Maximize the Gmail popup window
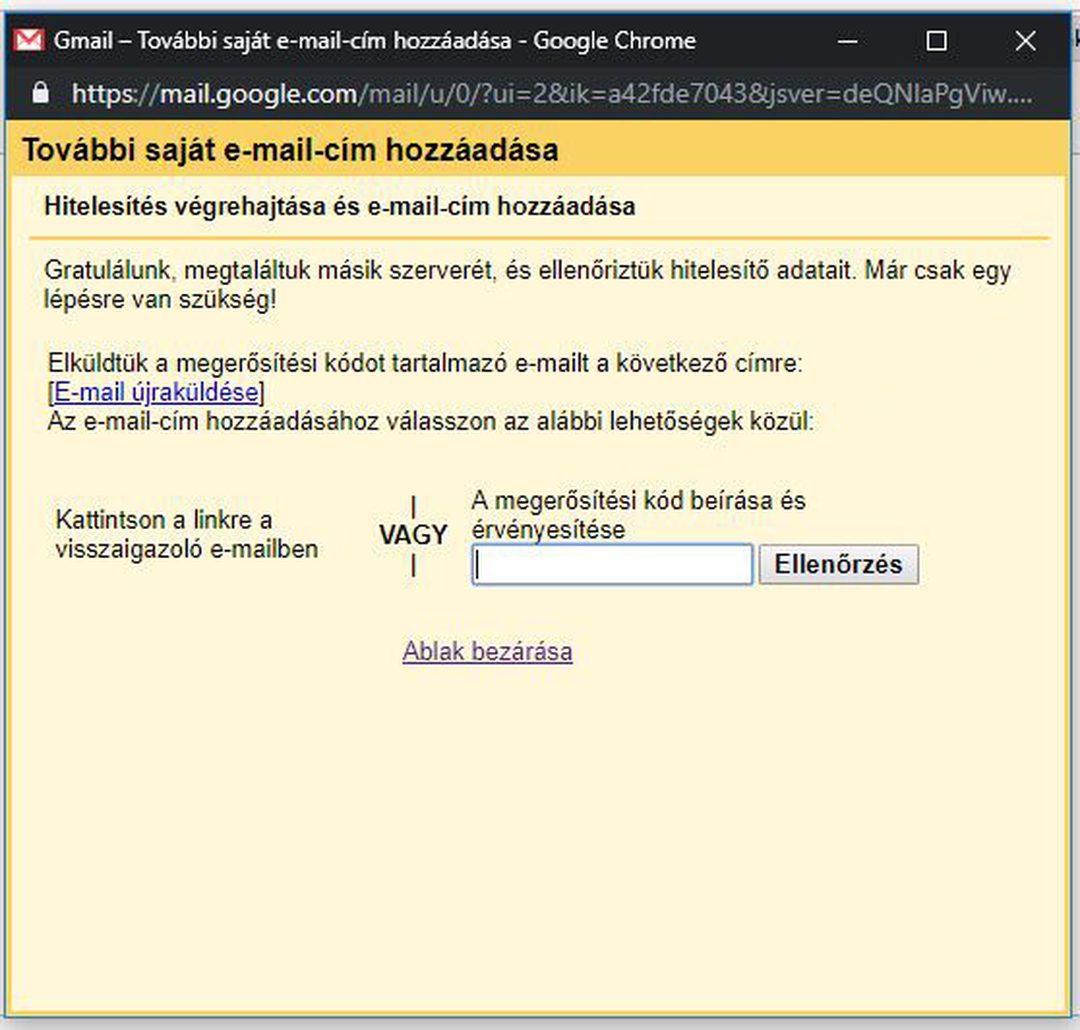Image resolution: width=1080 pixels, height=1030 pixels. pyautogui.click(x=936, y=41)
